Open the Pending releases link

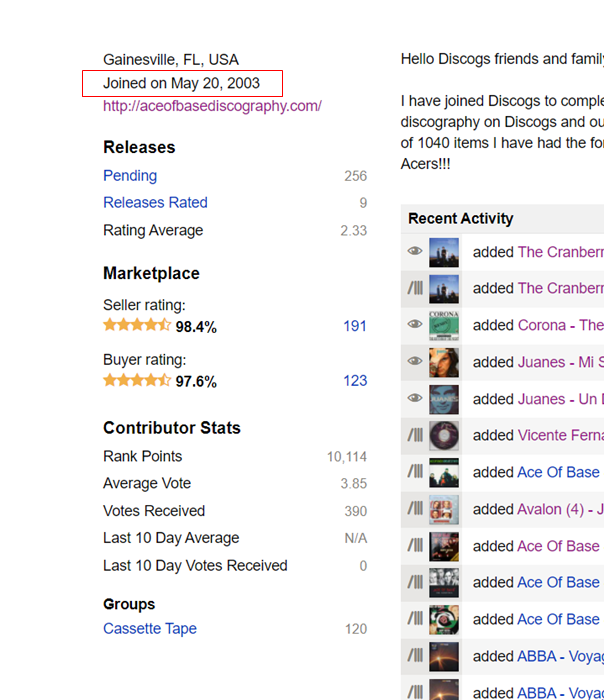pyautogui.click(x=130, y=176)
